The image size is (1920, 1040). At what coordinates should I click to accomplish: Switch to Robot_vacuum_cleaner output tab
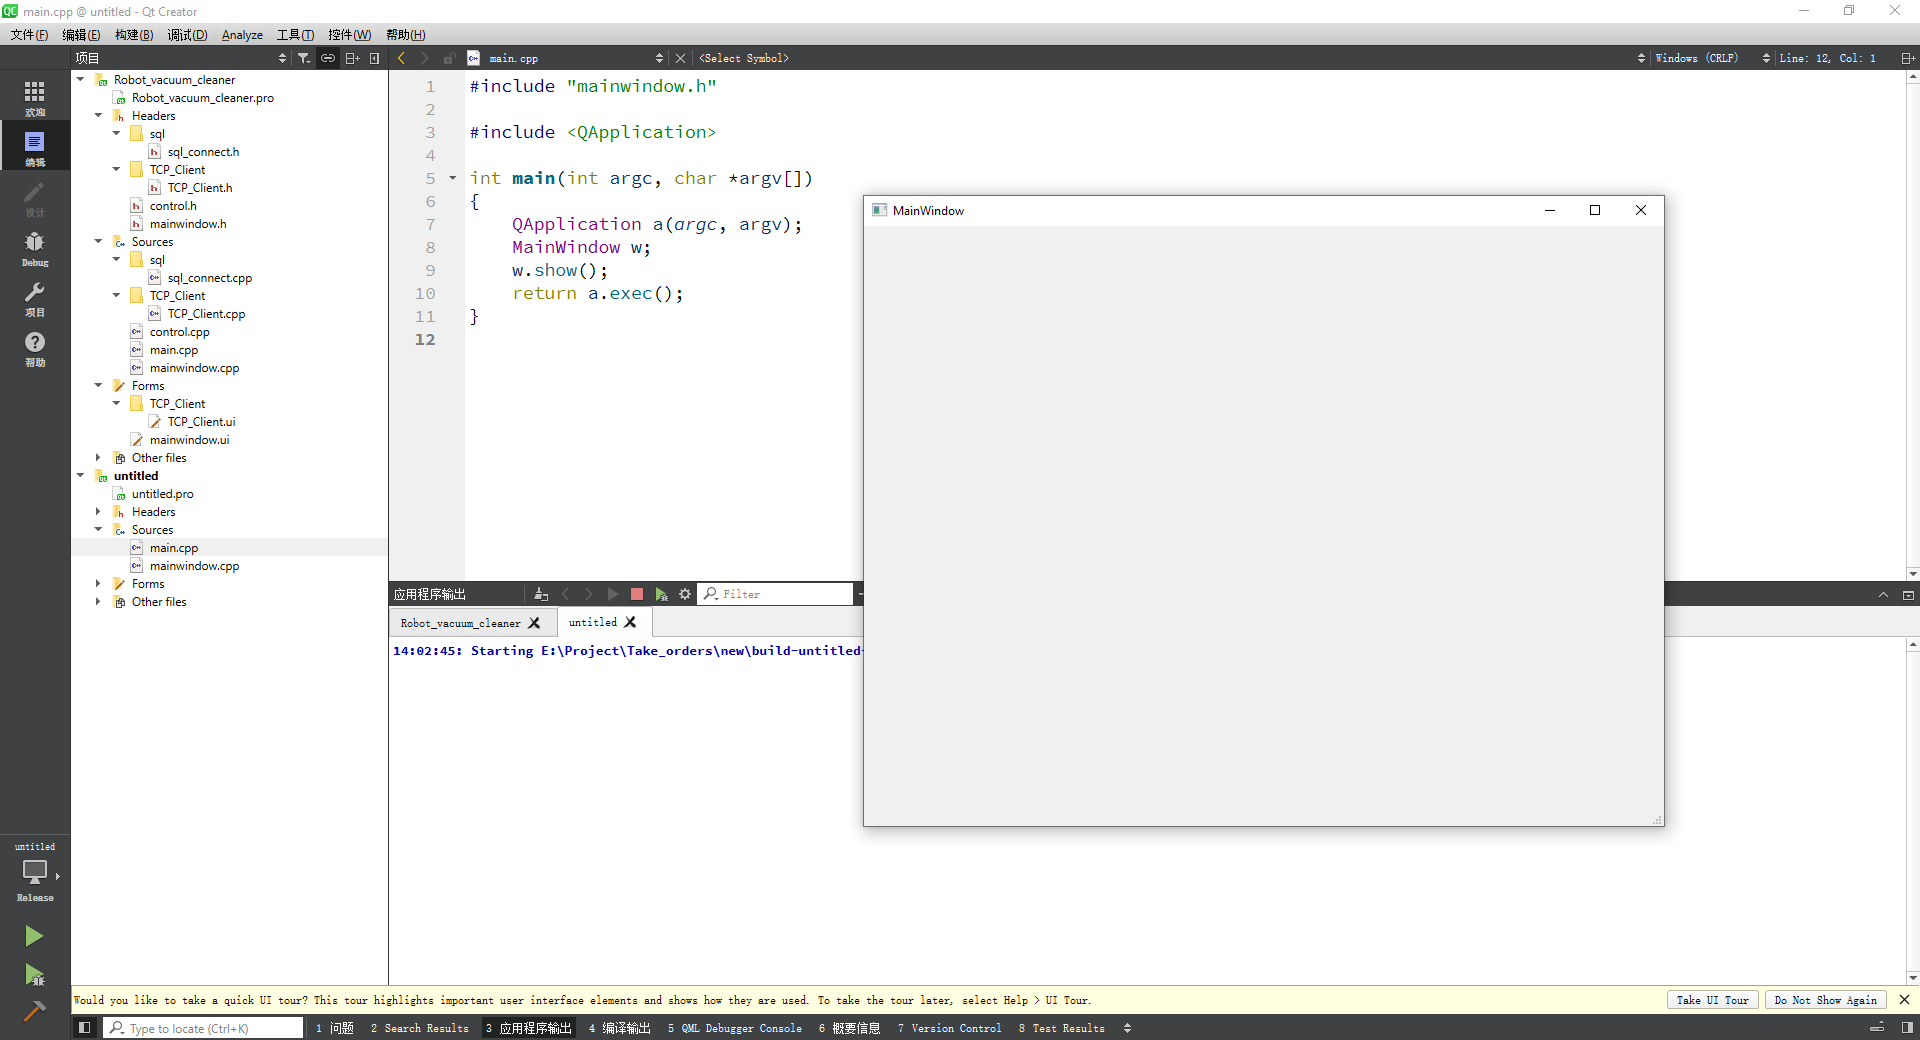[460, 623]
